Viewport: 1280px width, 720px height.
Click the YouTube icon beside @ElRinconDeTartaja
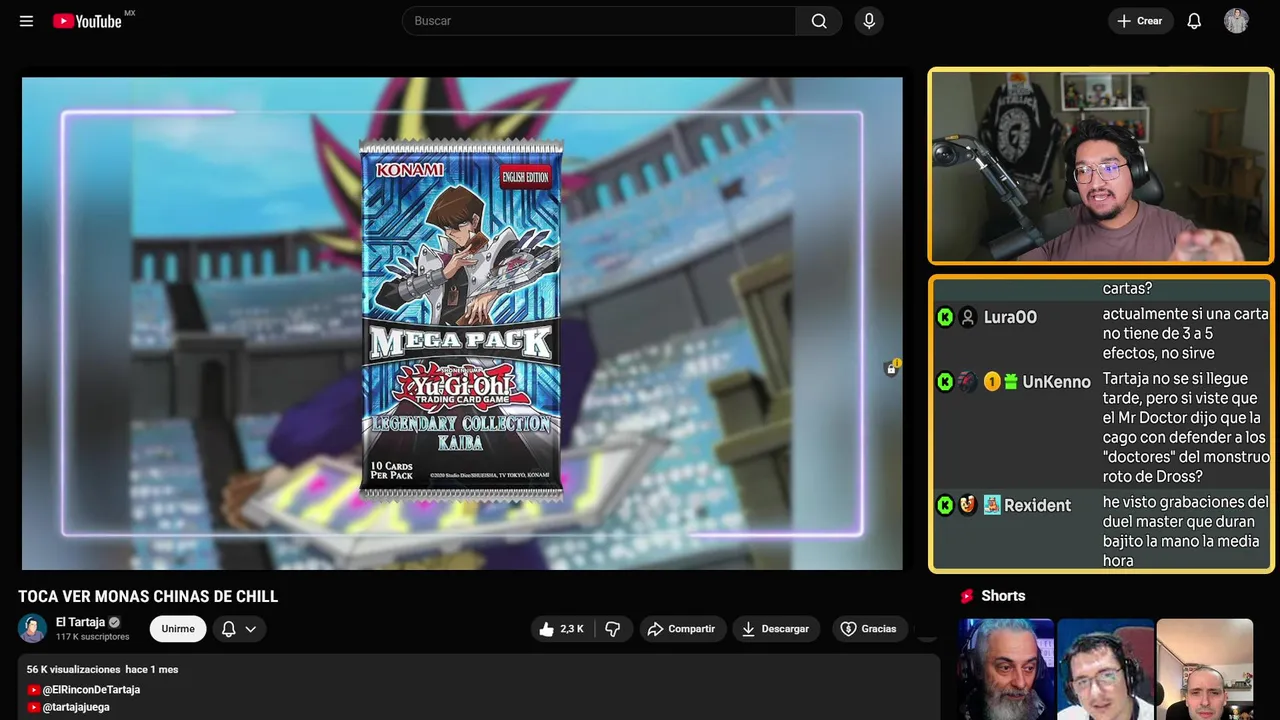click(34, 690)
